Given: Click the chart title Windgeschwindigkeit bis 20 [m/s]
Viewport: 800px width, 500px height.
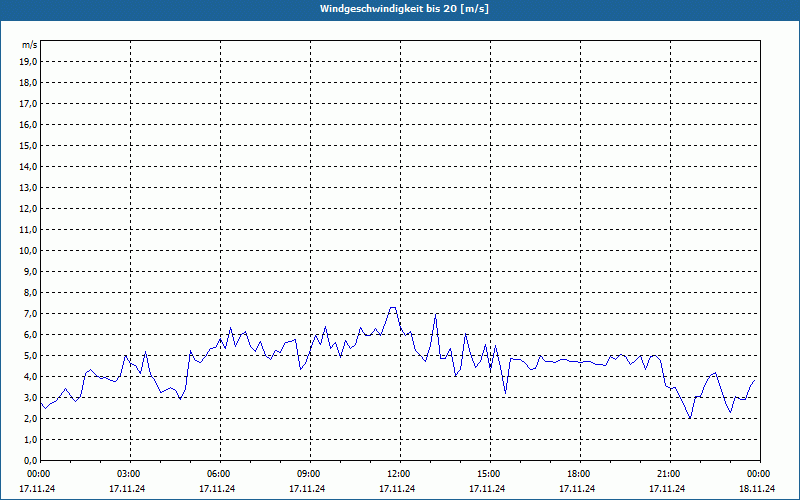Looking at the screenshot, I should (x=404, y=9).
